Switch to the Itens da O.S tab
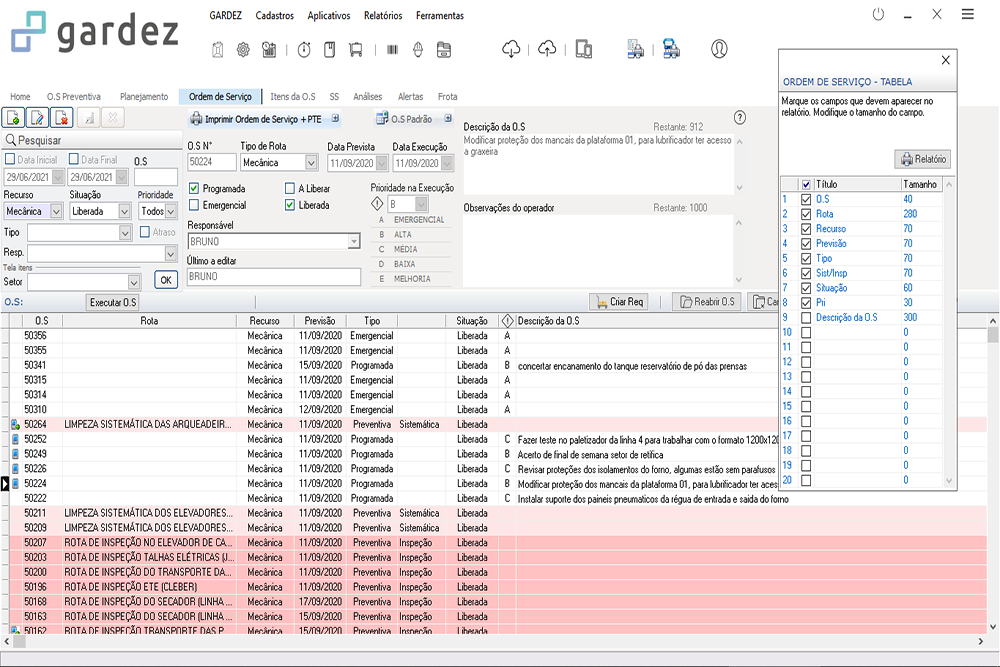The image size is (1000, 667). click(293, 96)
